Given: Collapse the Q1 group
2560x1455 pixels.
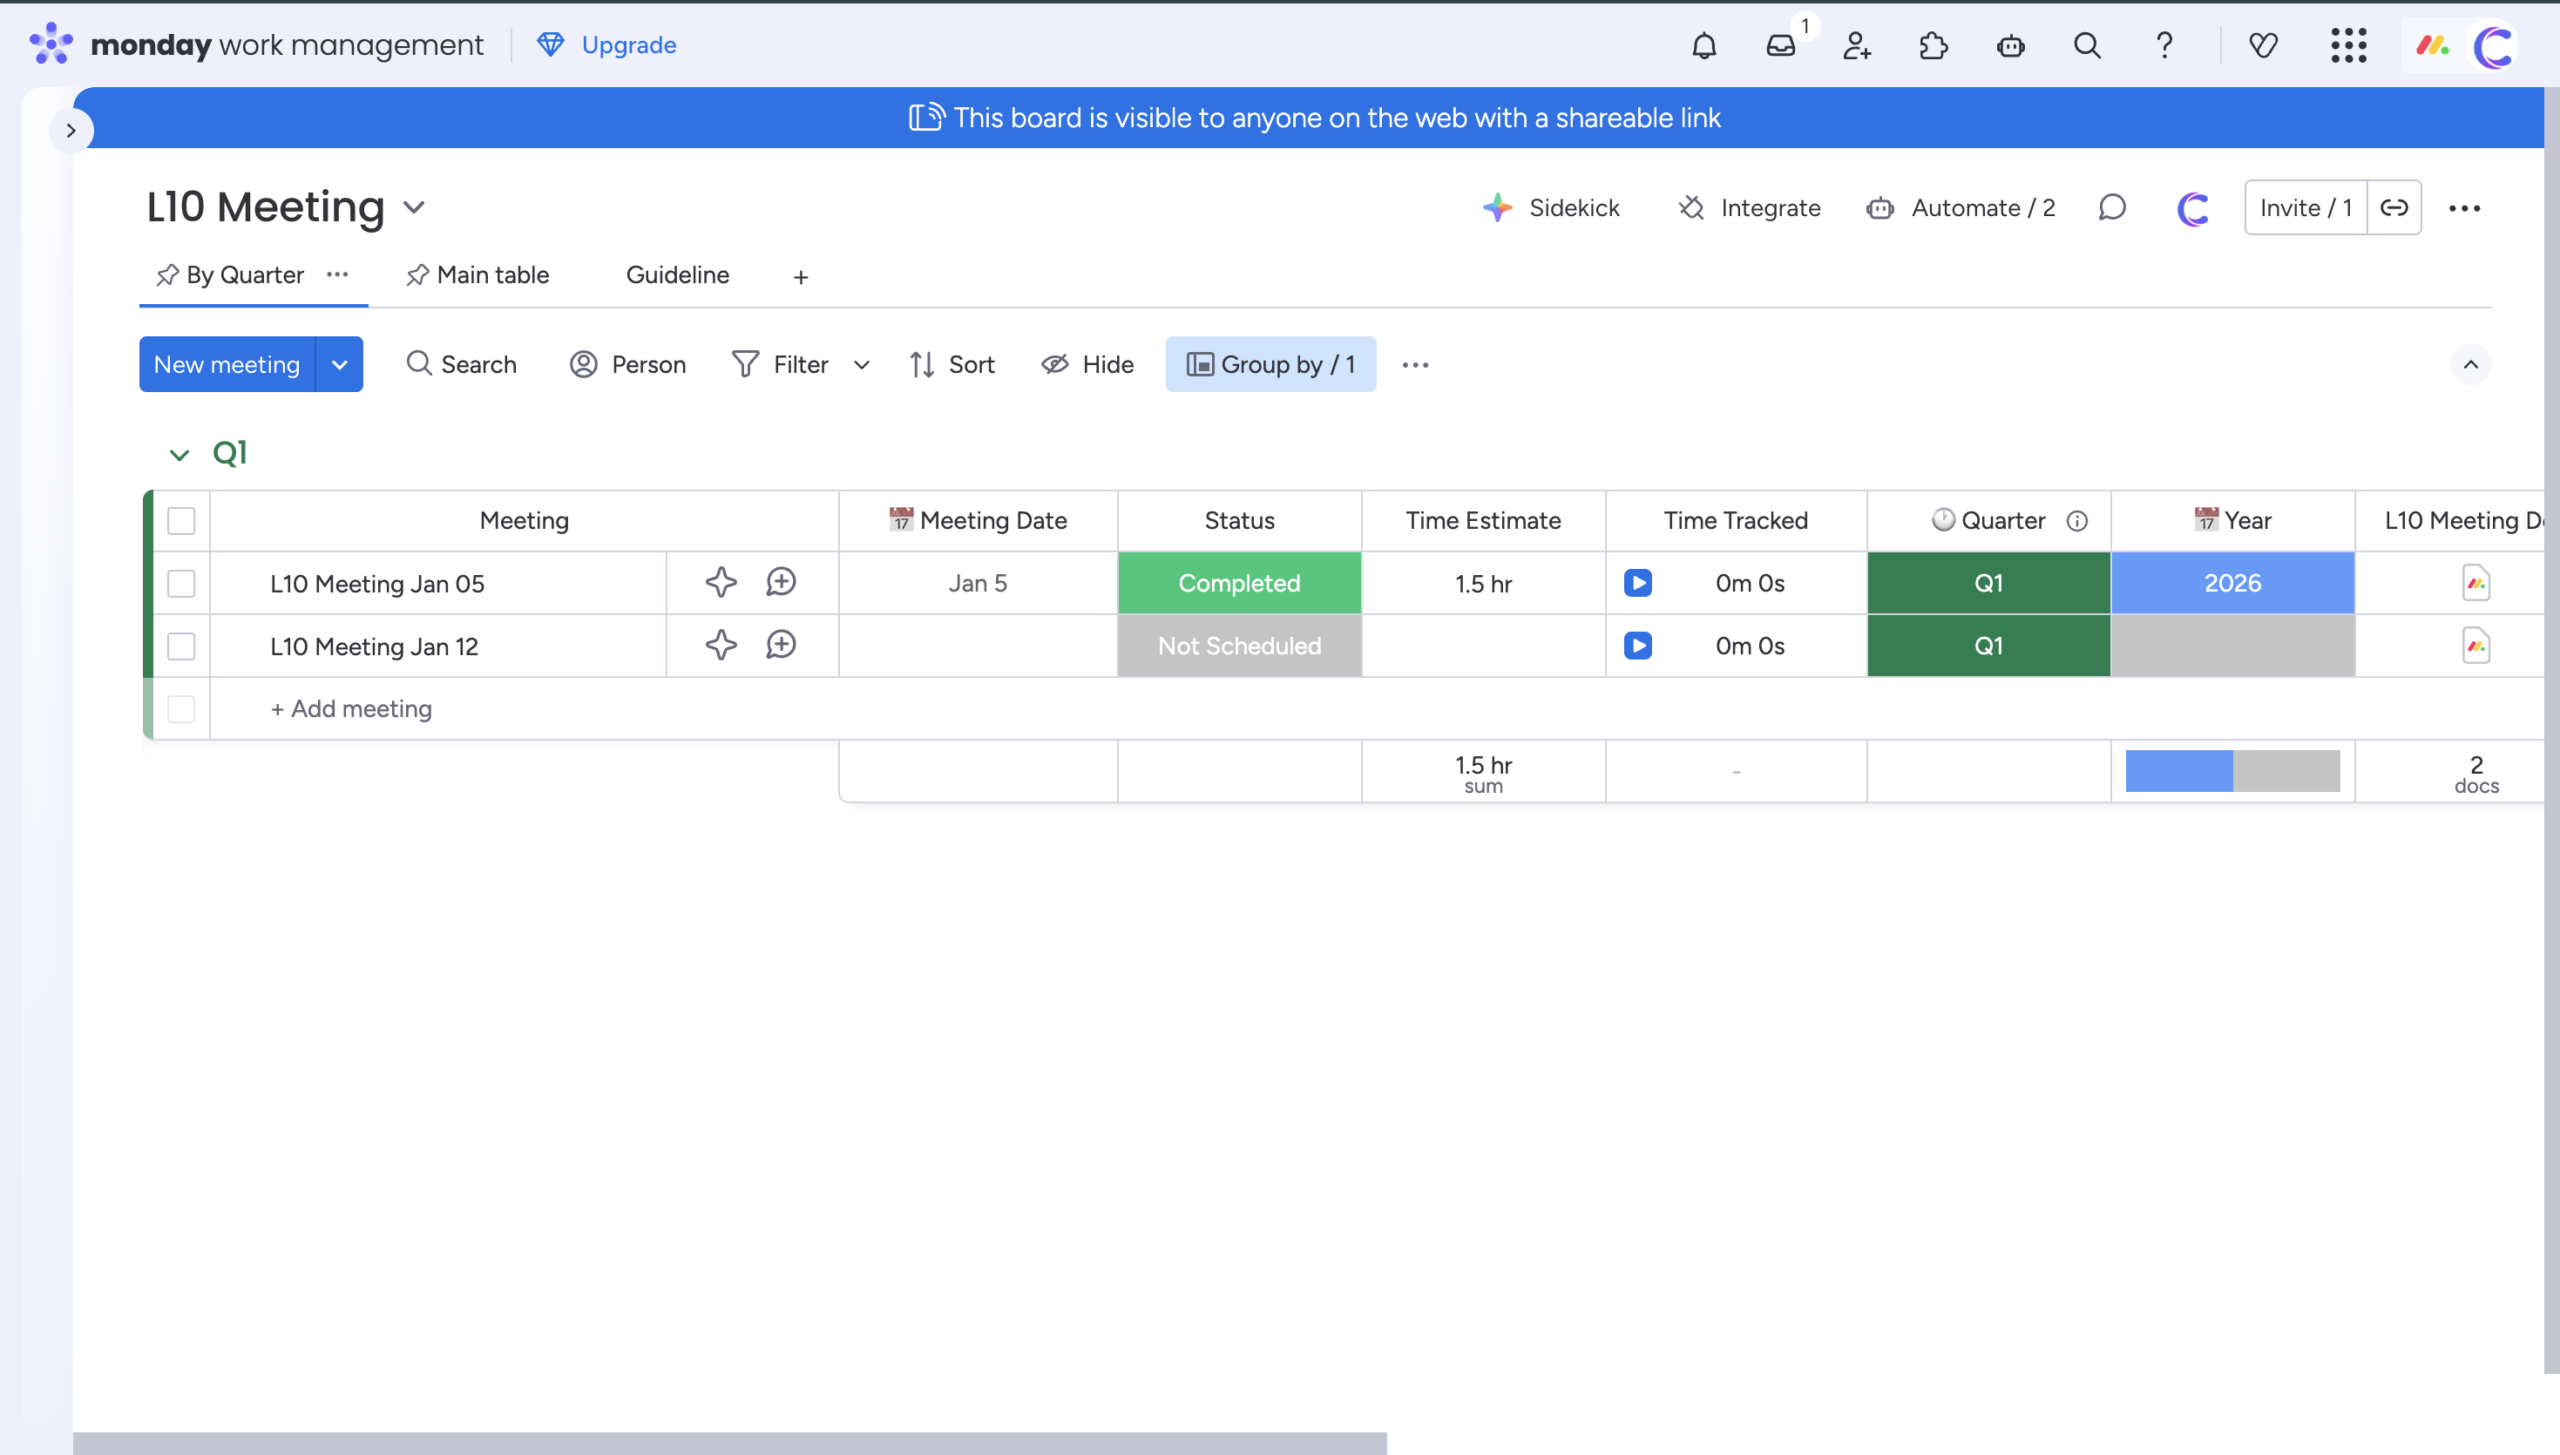Looking at the screenshot, I should [x=179, y=455].
